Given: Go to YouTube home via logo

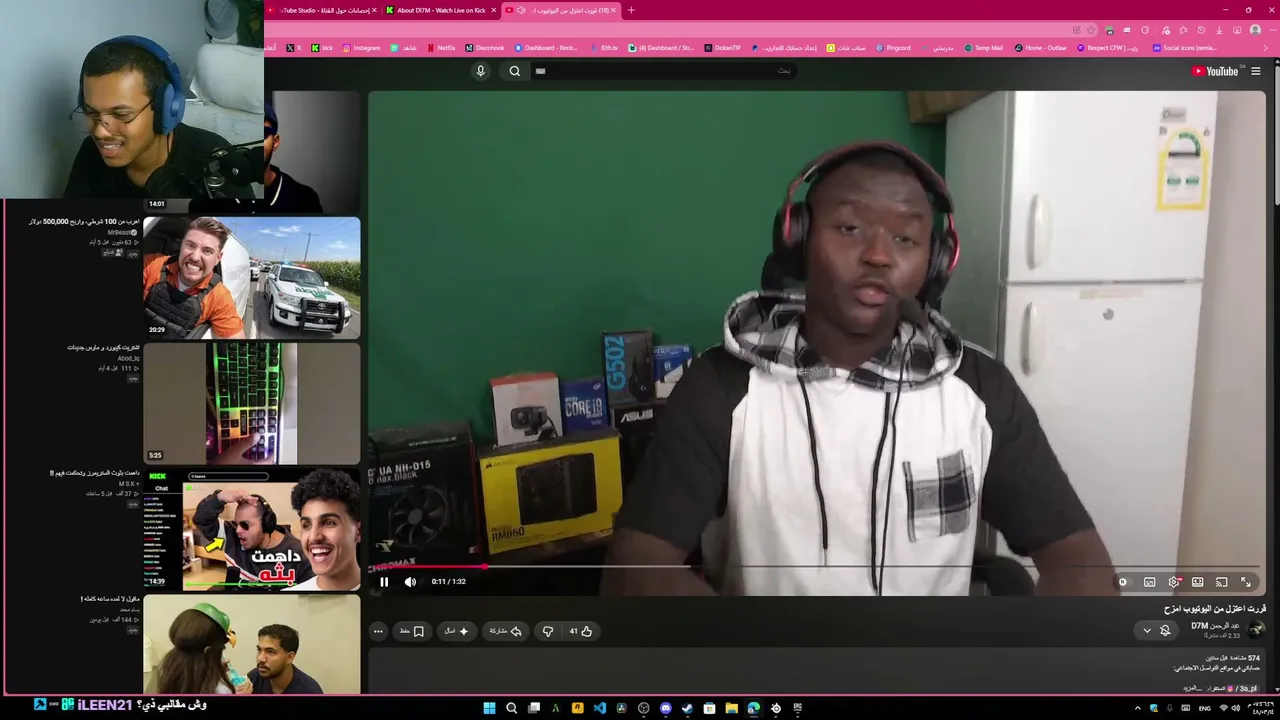Looking at the screenshot, I should click(1215, 71).
